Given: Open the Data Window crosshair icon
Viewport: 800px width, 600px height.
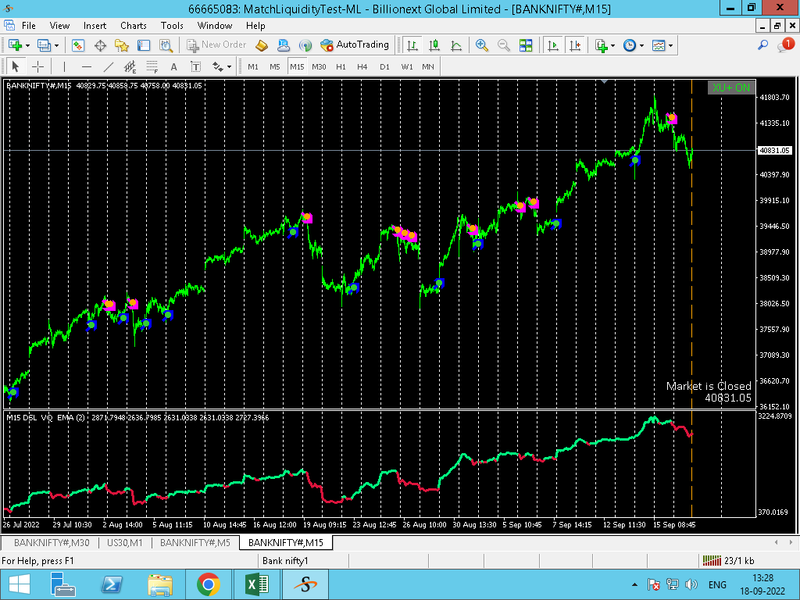Looking at the screenshot, I should [x=100, y=45].
